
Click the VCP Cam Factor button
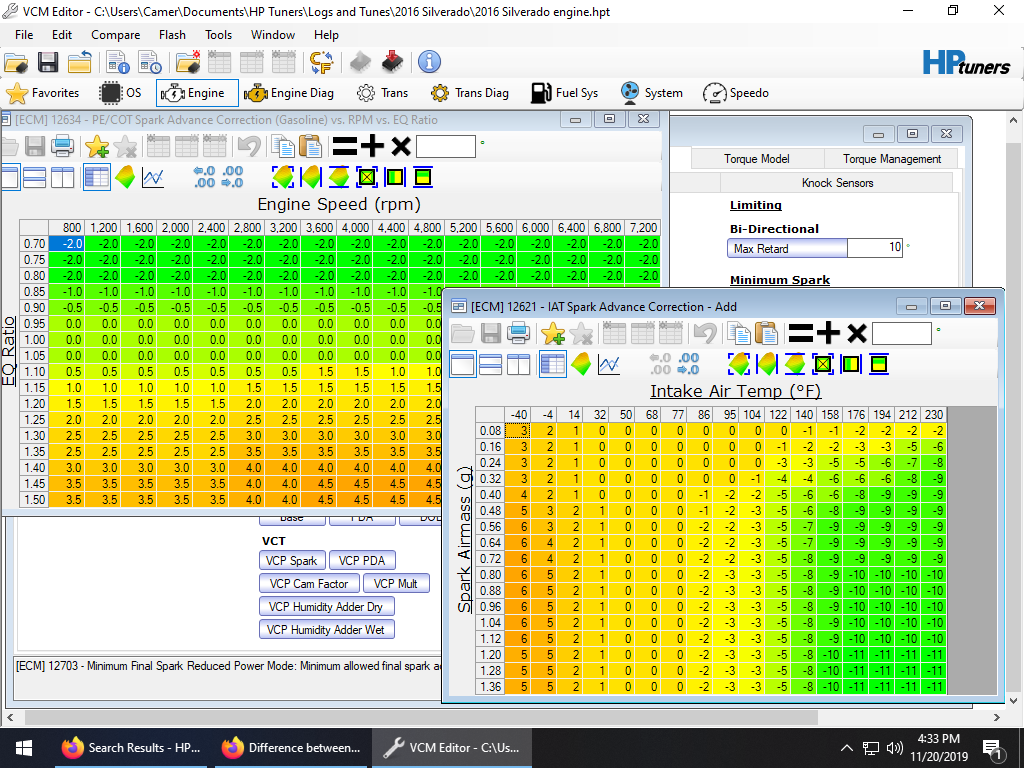(308, 584)
